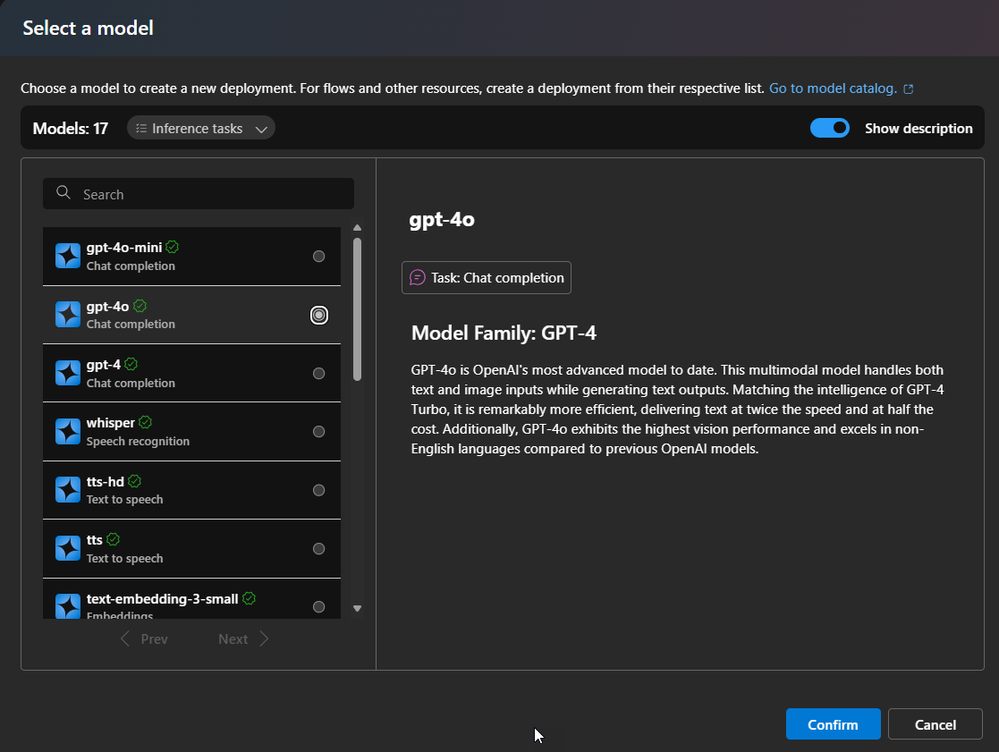This screenshot has height=752, width=999.
Task: Click the verified badge next to gpt-4o-mini
Action: [x=172, y=247]
